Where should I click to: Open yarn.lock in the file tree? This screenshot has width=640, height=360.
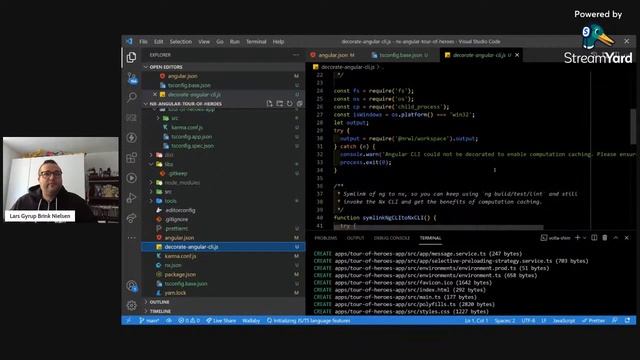point(176,293)
